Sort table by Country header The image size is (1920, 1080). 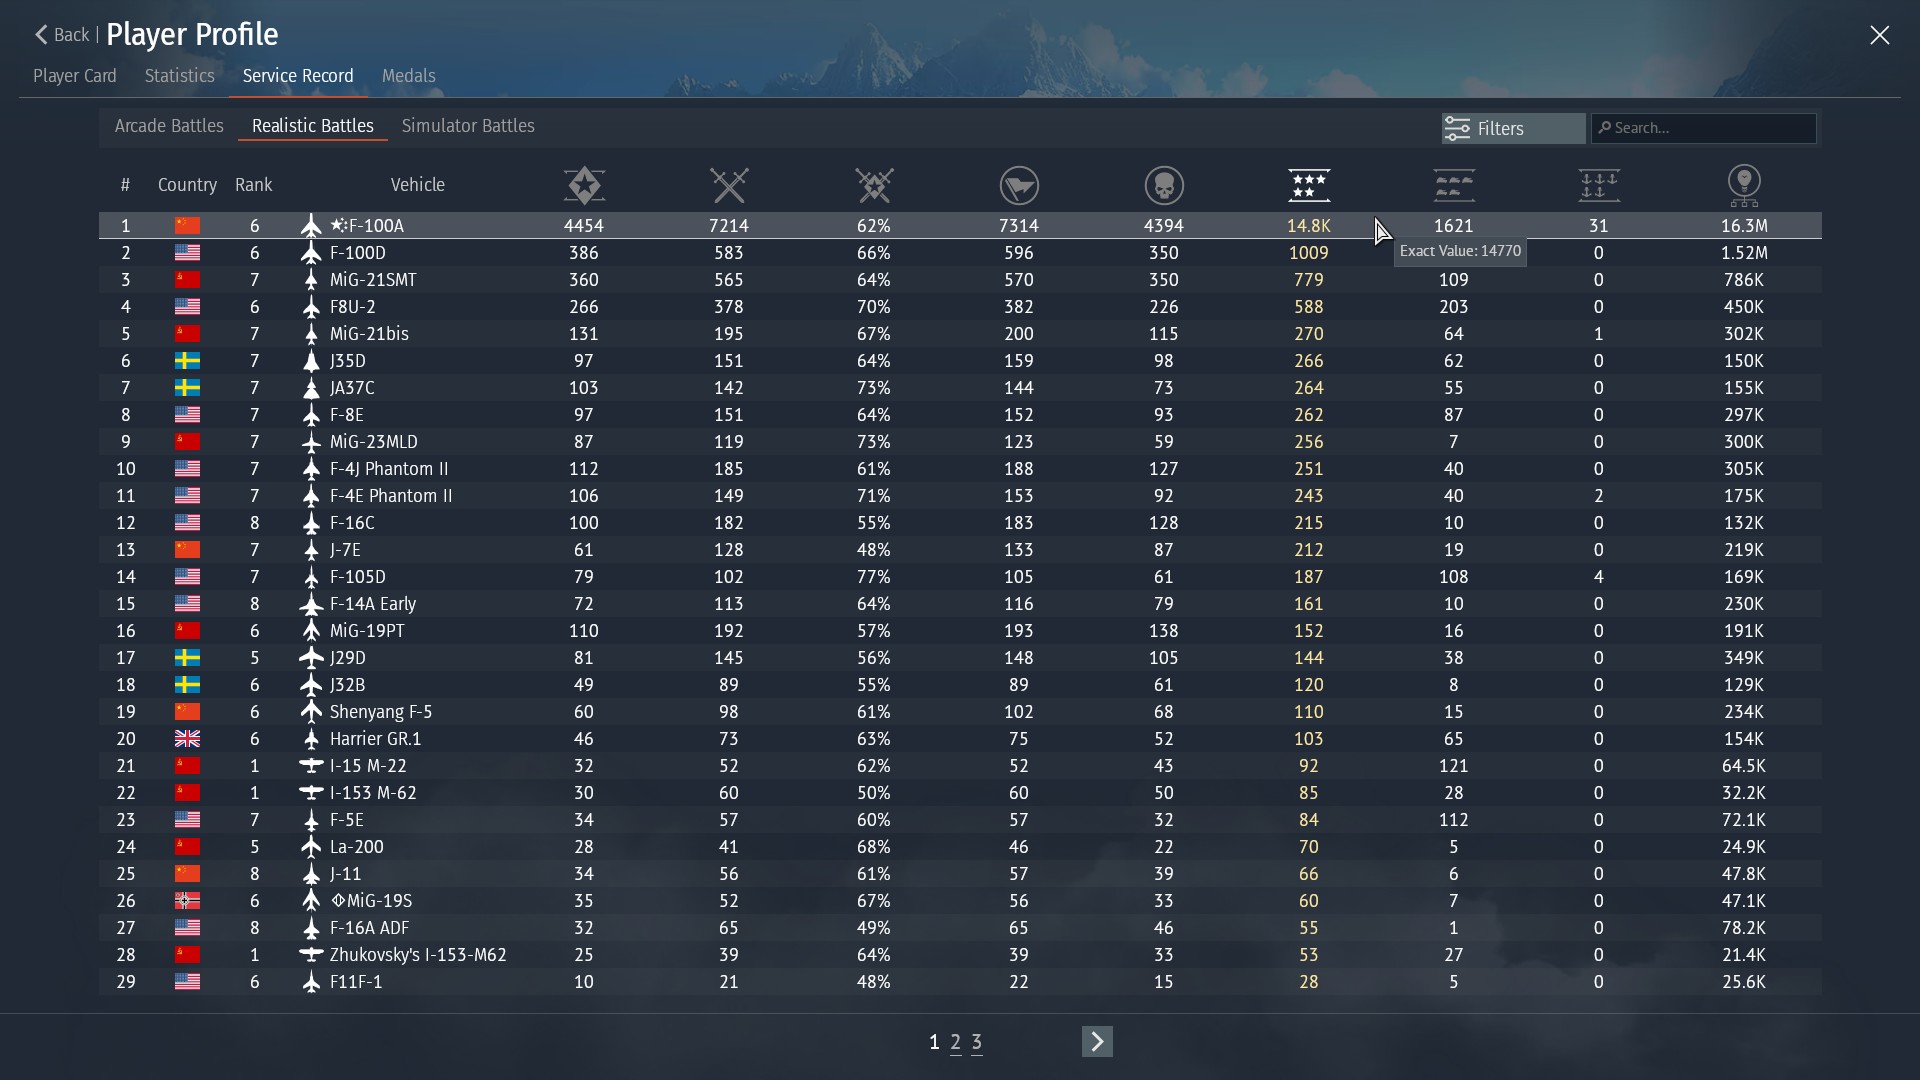click(187, 185)
